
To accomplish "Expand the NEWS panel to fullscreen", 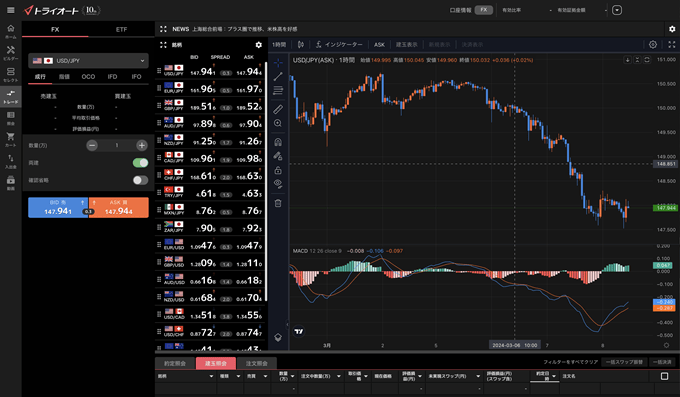I will pyautogui.click(x=163, y=29).
